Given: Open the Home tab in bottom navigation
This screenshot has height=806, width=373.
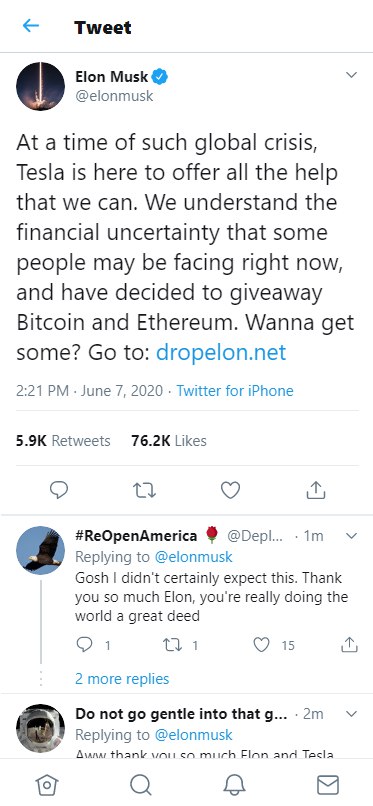Looking at the screenshot, I should pyautogui.click(x=47, y=785).
